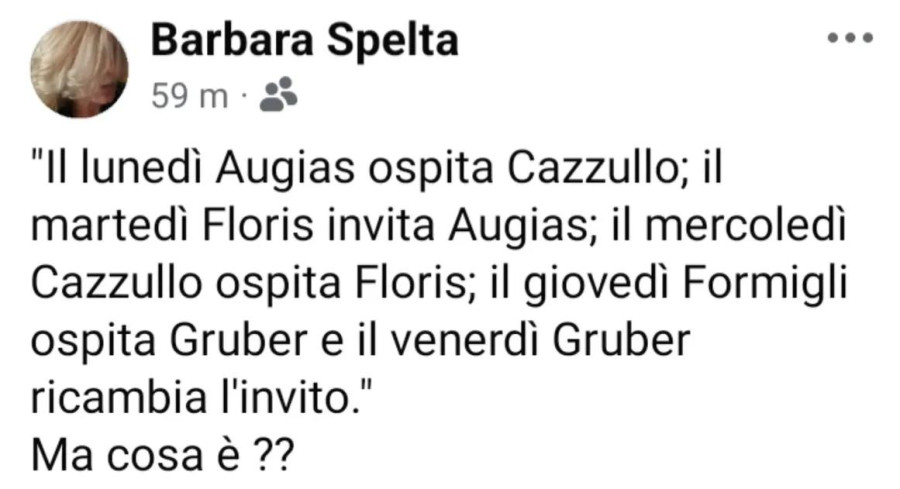
Task: Open the three-dot post options menu
Action: (851, 40)
